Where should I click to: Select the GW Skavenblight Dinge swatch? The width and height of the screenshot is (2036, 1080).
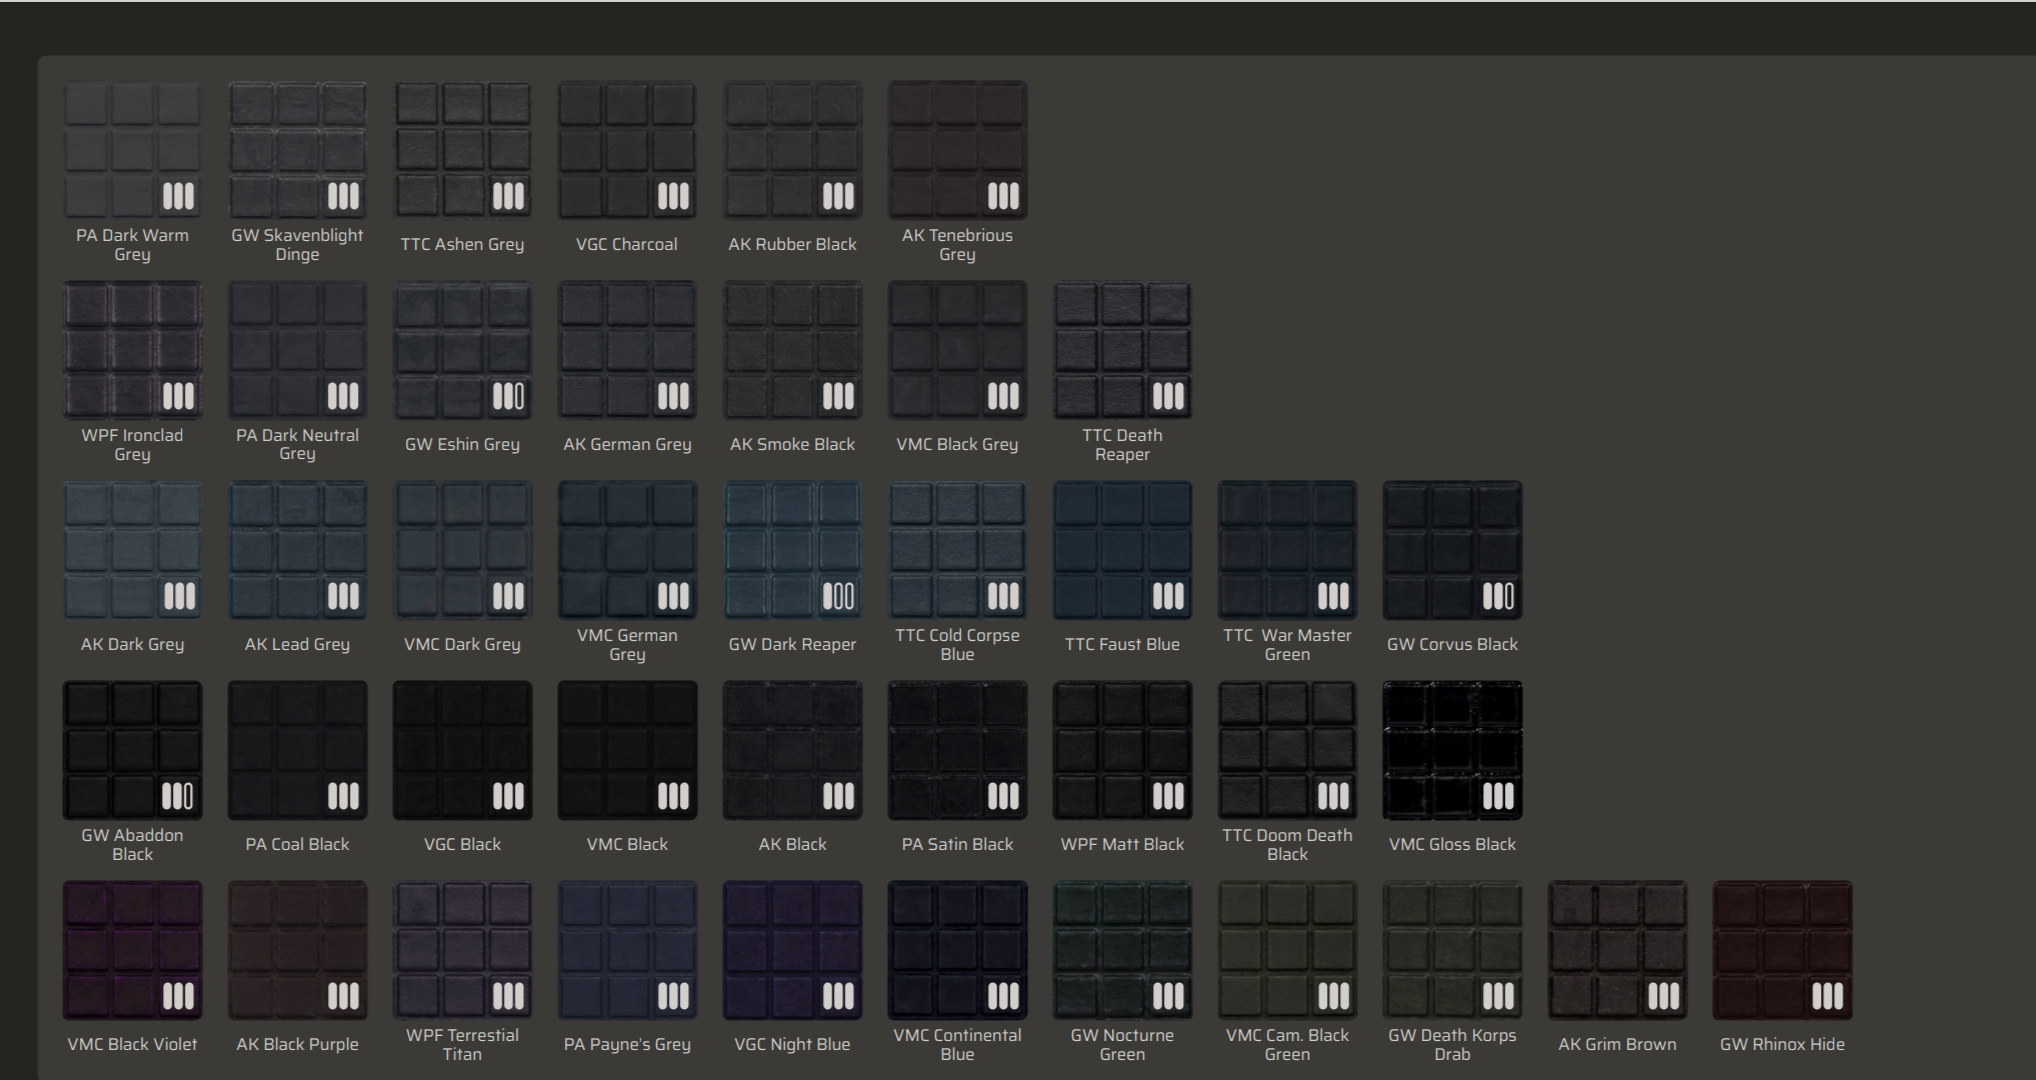point(297,150)
